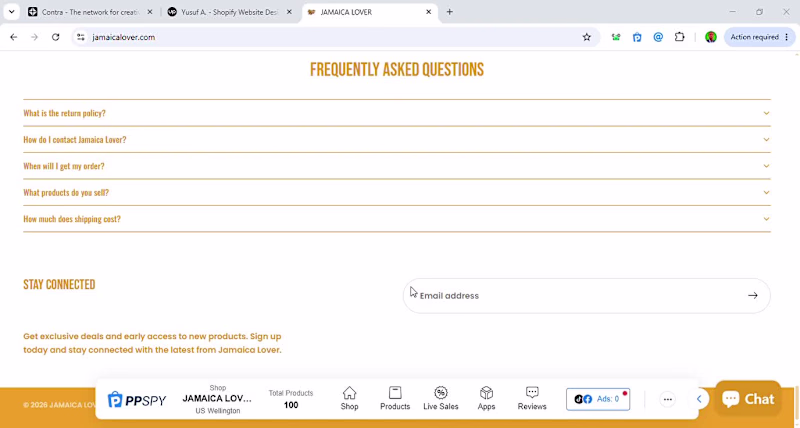Click the Action required button
This screenshot has width=800, height=428.
tap(759, 37)
